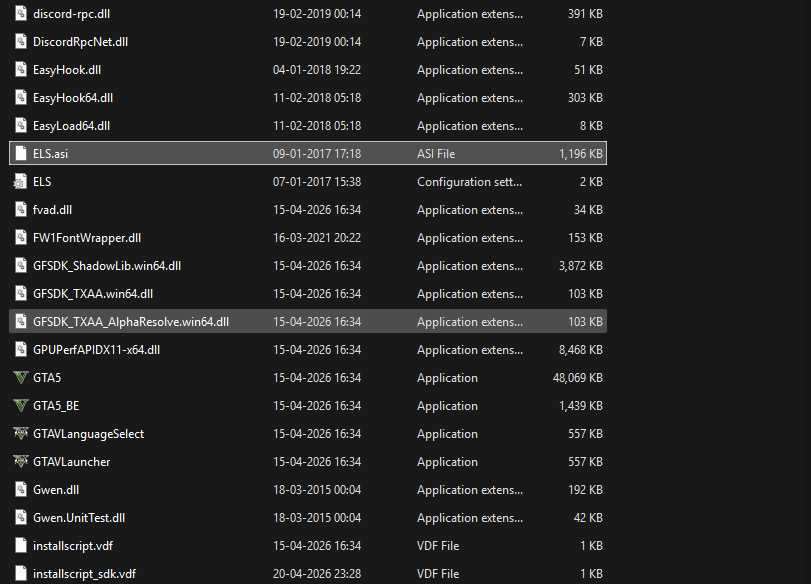Click the 1,196 KB size cell

tap(581, 154)
